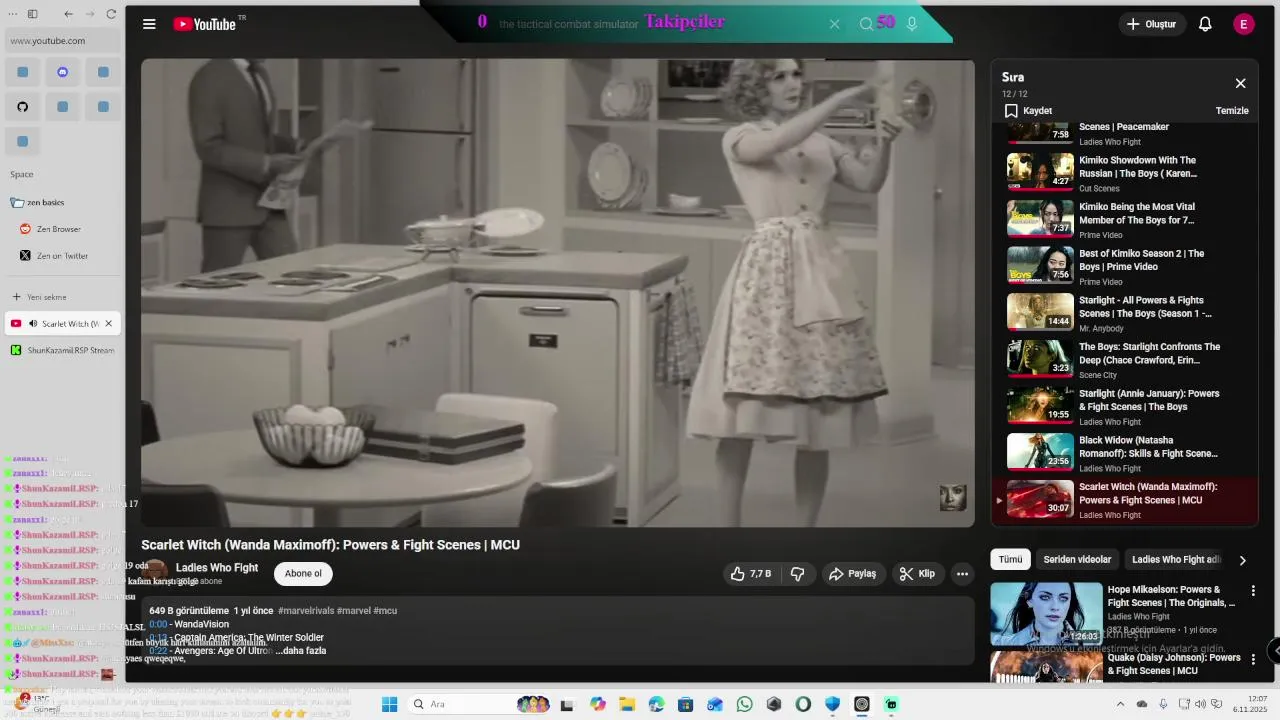Play The Boys: Starlight Confronts The Deep
Image resolution: width=1280 pixels, height=720 pixels.
tap(1127, 359)
